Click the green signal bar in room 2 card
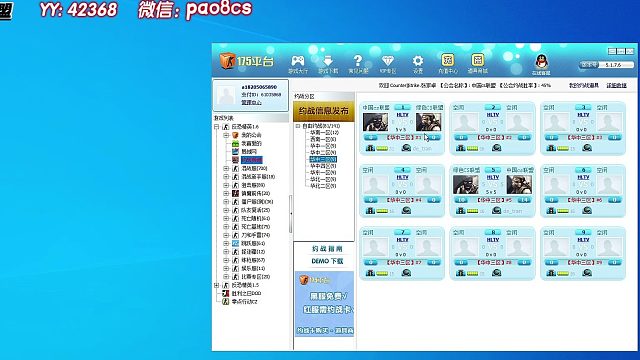The width and height of the screenshot is (640, 360). [472, 148]
